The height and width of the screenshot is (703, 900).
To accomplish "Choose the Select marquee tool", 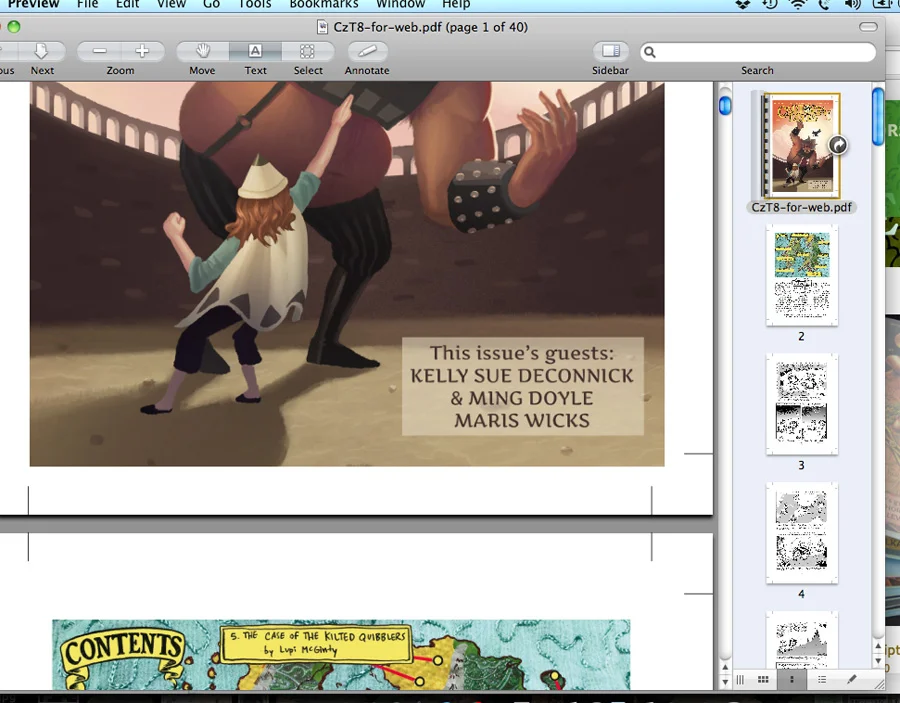I will tap(308, 51).
